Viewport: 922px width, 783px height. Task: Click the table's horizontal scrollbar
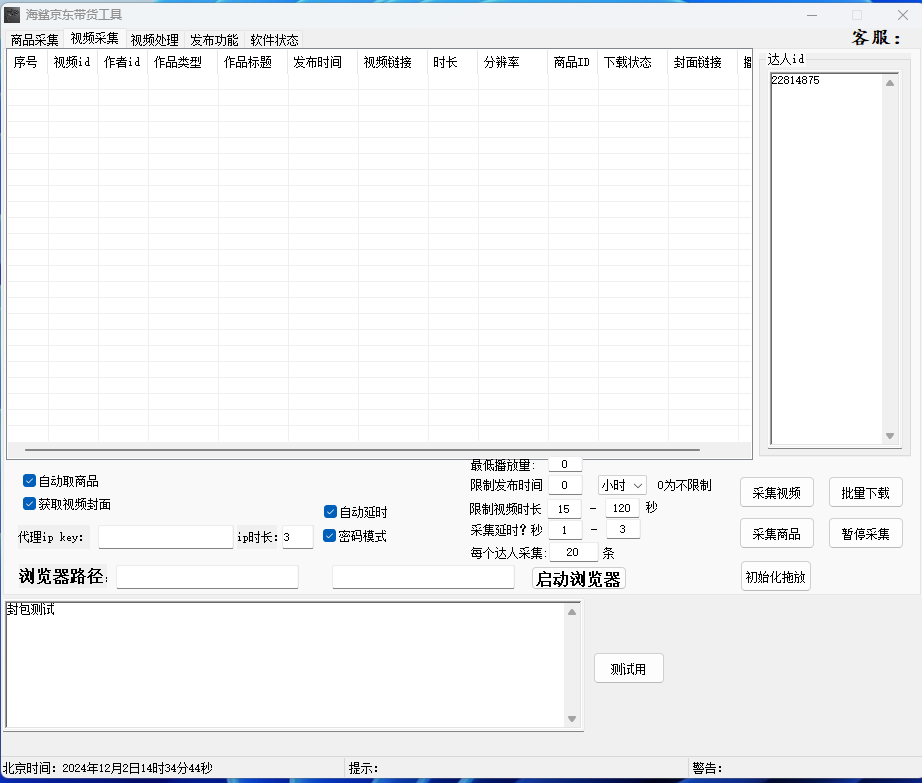click(378, 451)
